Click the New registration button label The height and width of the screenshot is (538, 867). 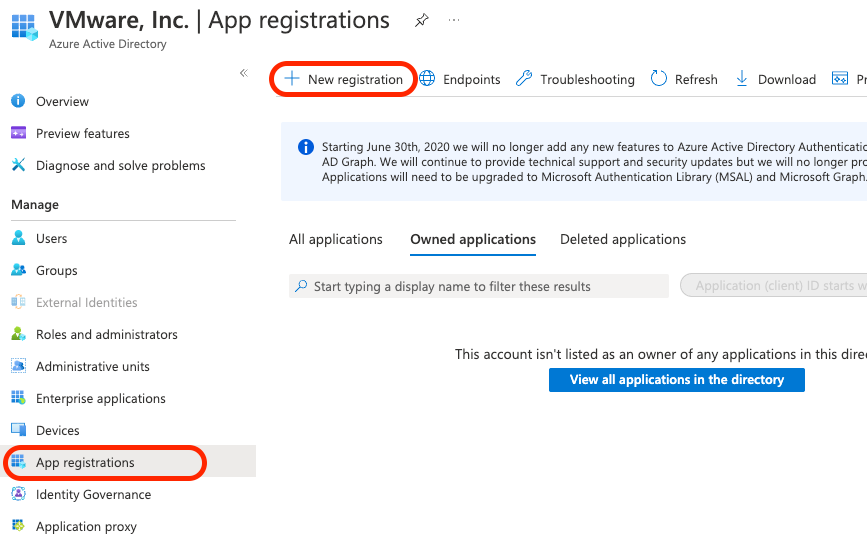pyautogui.click(x=355, y=80)
